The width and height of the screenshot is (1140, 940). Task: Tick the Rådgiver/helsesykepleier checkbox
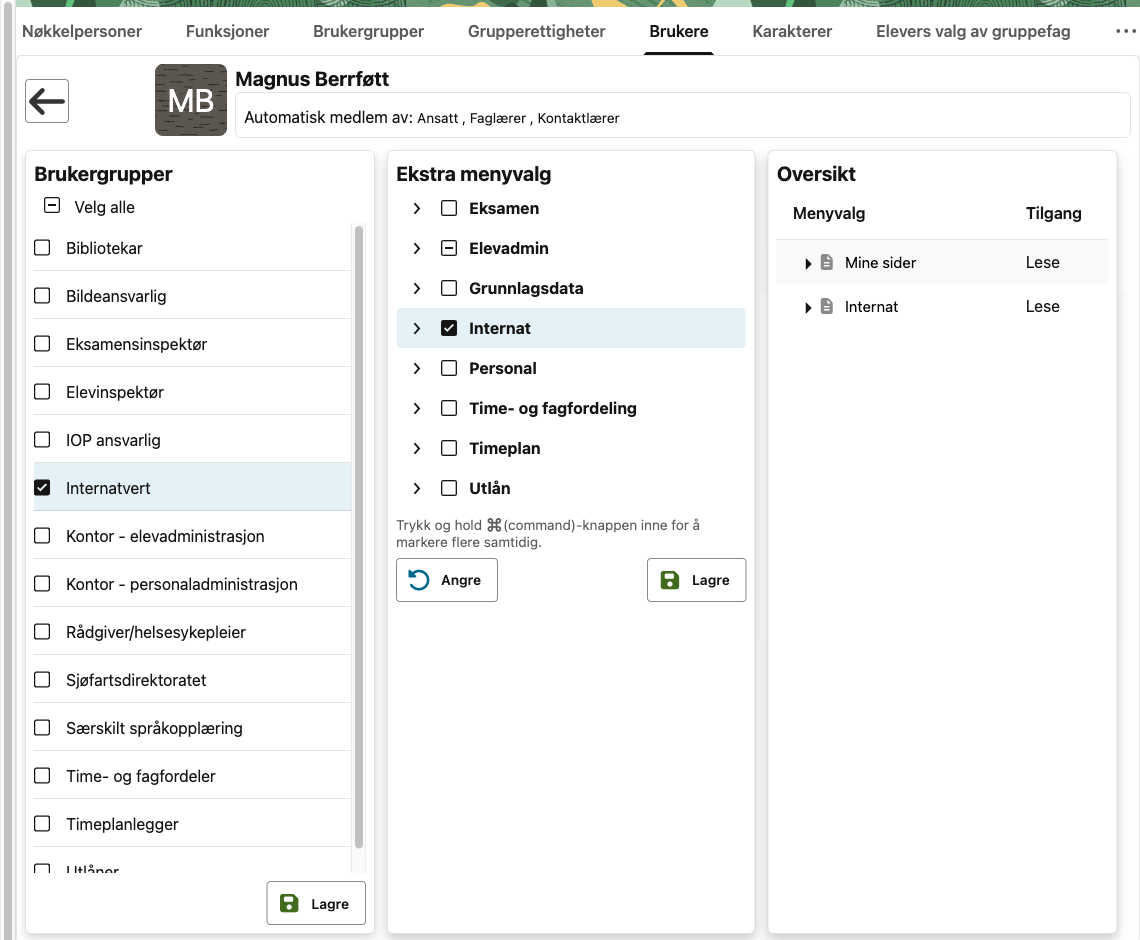pyautogui.click(x=42, y=632)
